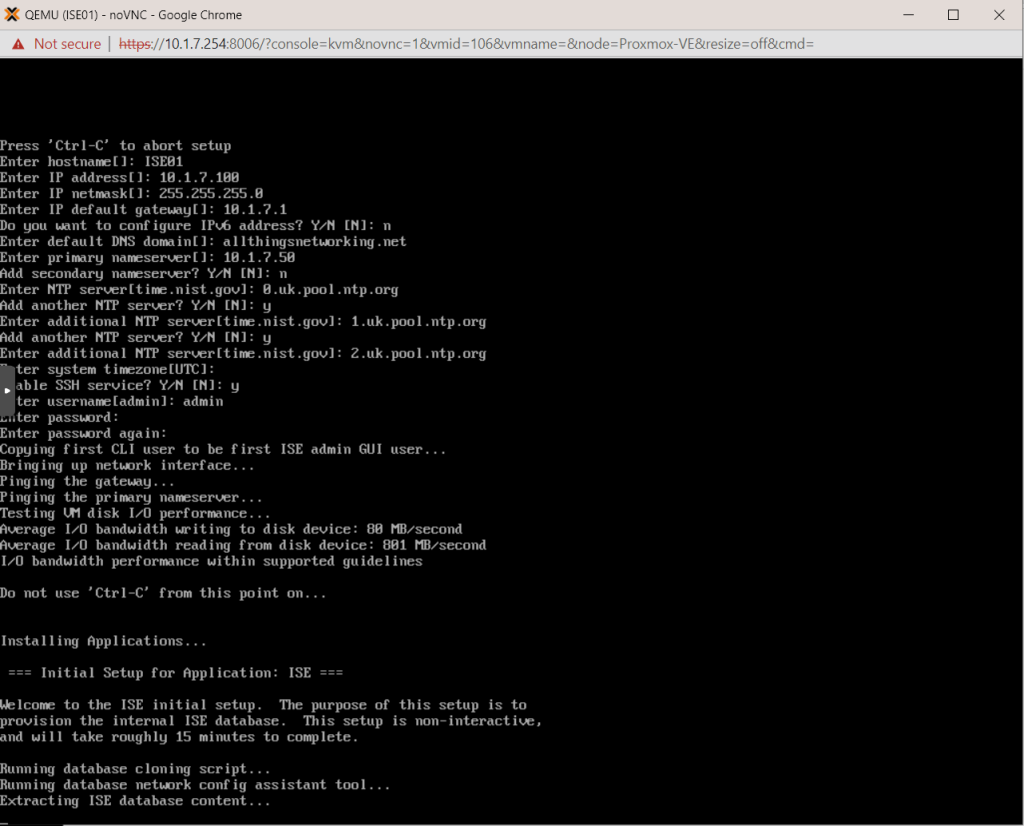Click the noVNC X icon in title bar

click(x=12, y=14)
